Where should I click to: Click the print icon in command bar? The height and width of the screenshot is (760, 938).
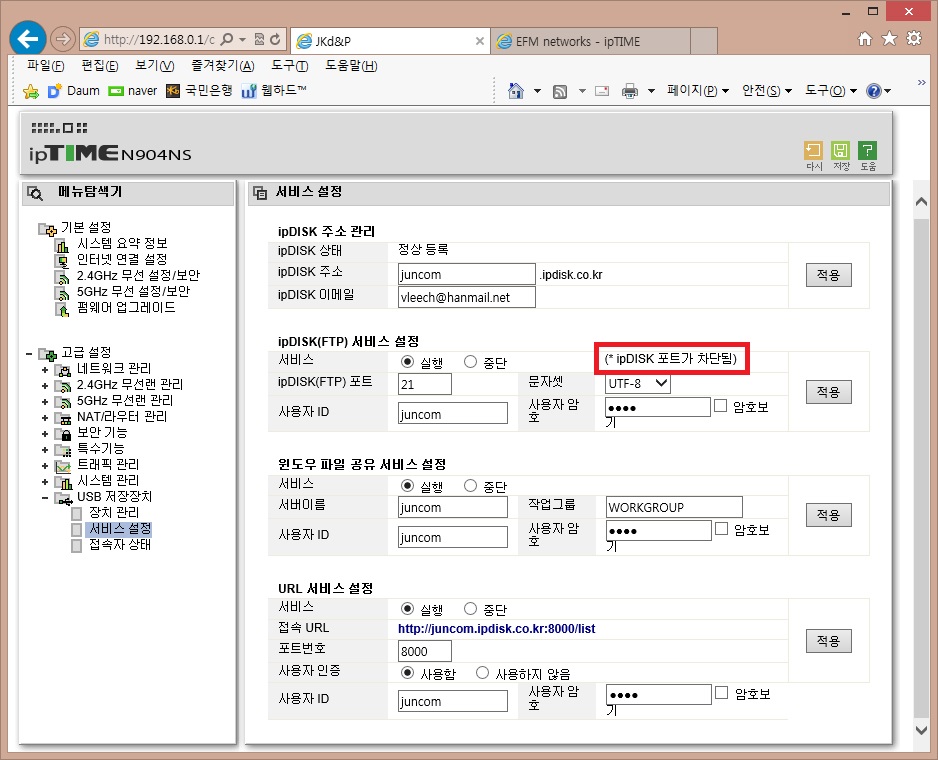point(630,91)
